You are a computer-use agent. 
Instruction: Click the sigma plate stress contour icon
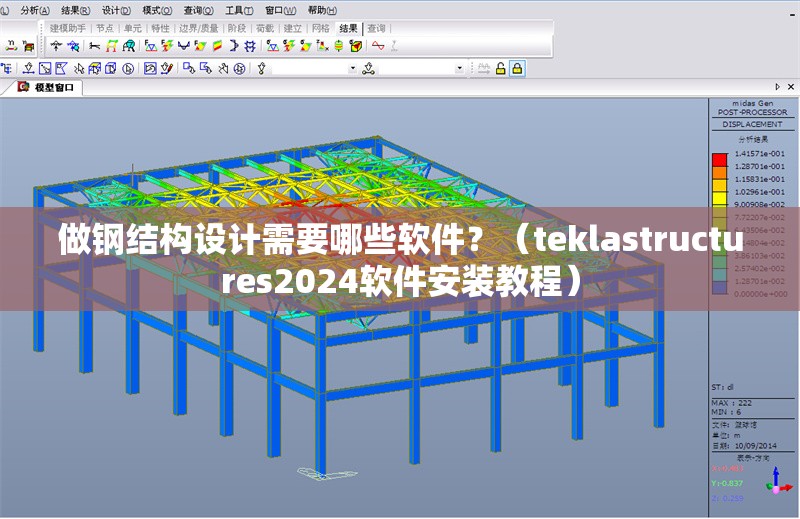pos(306,46)
